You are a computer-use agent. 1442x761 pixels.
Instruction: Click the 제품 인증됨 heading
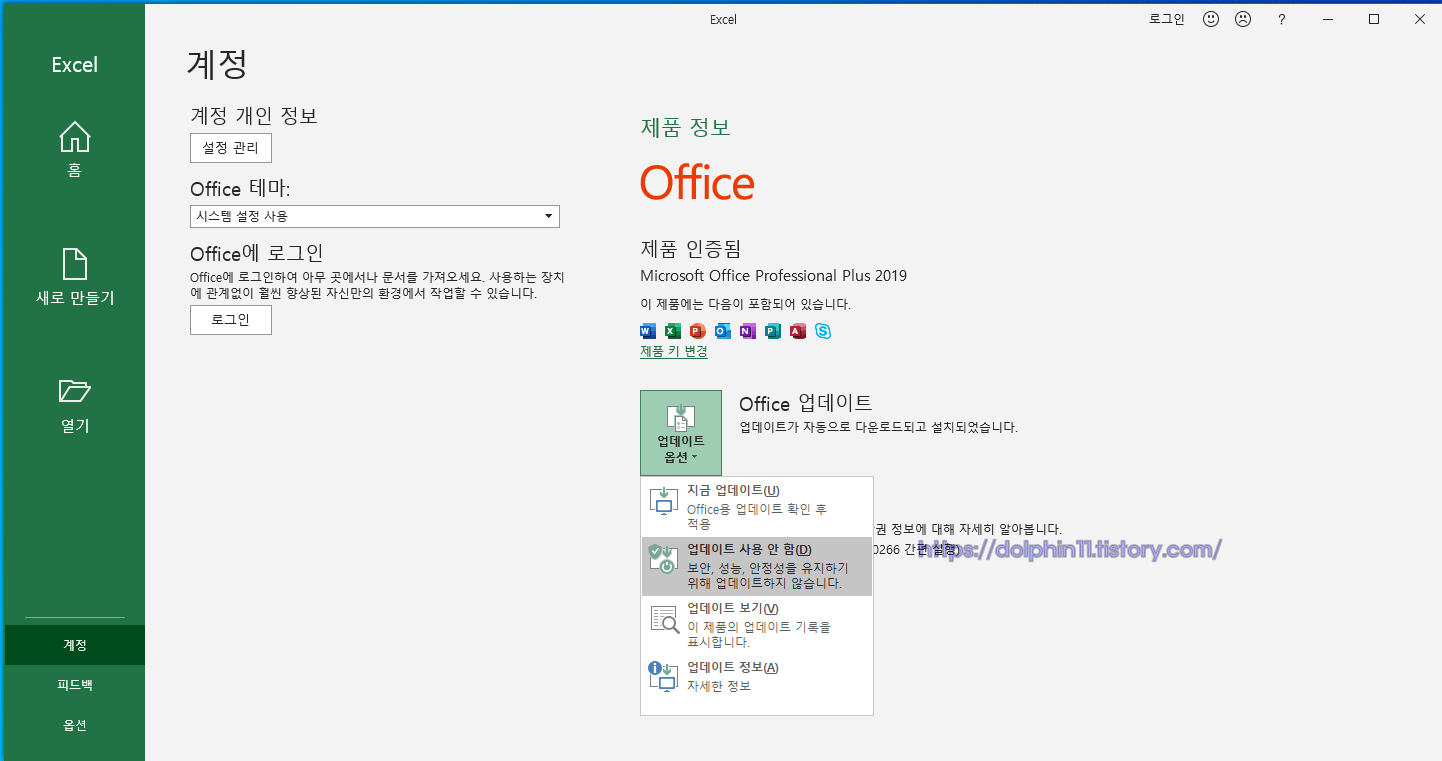[x=691, y=249]
